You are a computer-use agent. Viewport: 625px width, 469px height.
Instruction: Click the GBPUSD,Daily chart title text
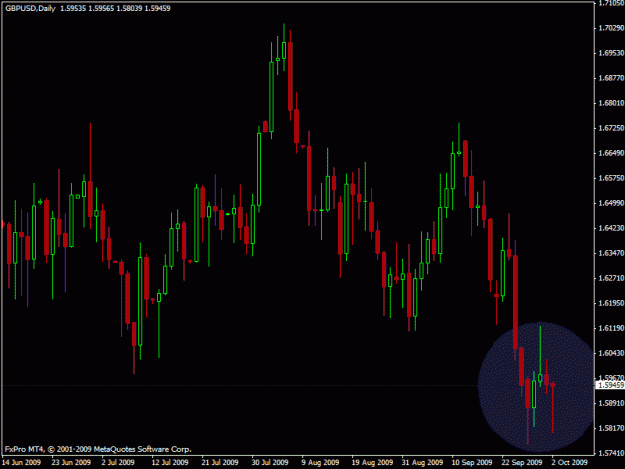(x=30, y=8)
